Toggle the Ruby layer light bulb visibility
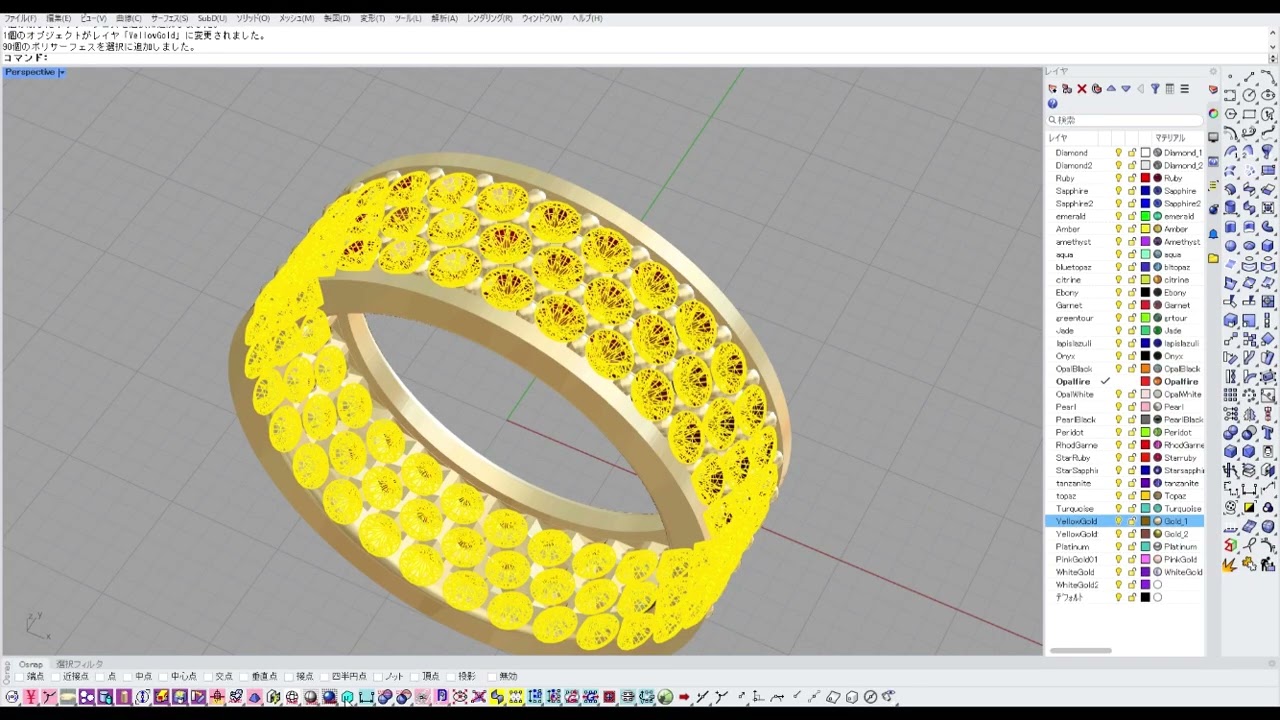 [x=1119, y=178]
